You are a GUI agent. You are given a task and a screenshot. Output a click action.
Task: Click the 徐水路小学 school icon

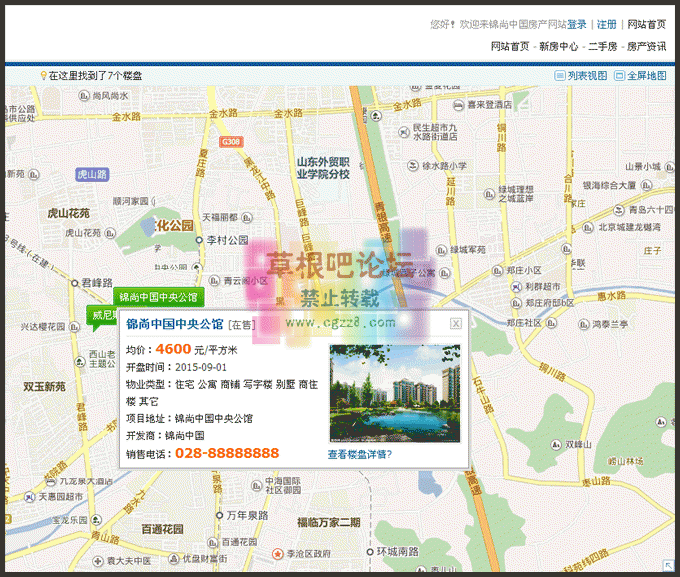[x=413, y=166]
